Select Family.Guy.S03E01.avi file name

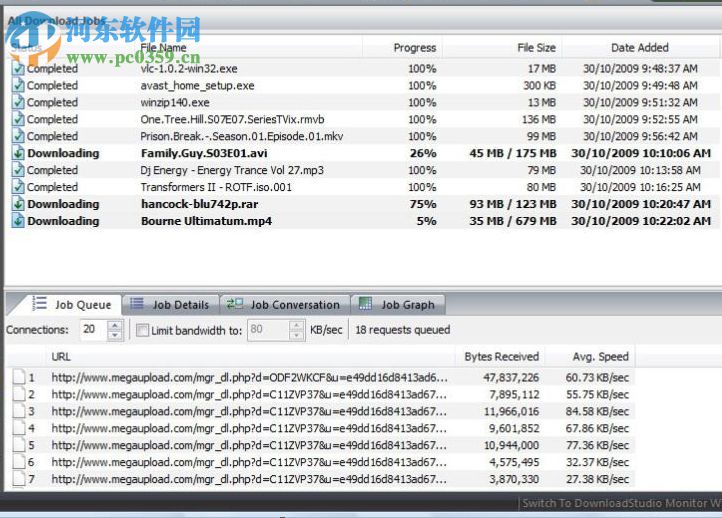click(x=204, y=153)
